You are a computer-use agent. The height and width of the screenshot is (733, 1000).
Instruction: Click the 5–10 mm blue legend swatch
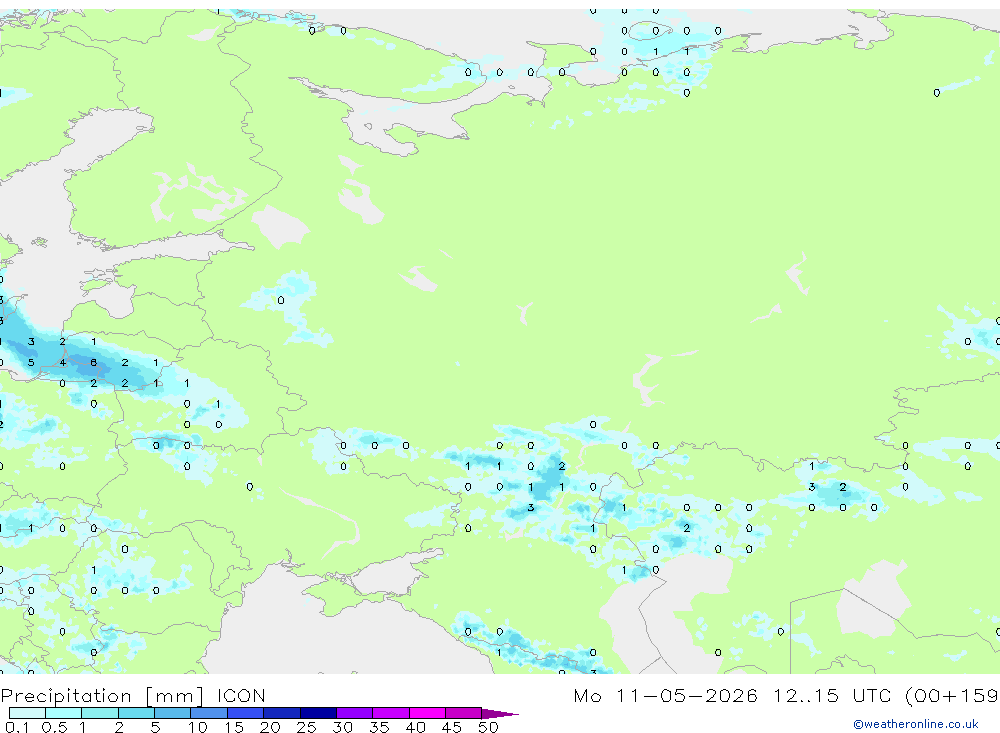click(173, 713)
